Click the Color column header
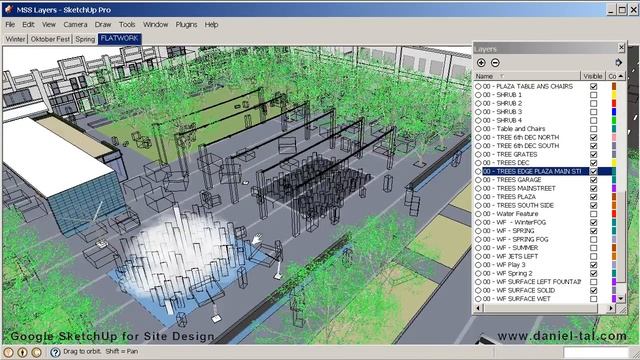This screenshot has width=640, height=360. [x=612, y=76]
